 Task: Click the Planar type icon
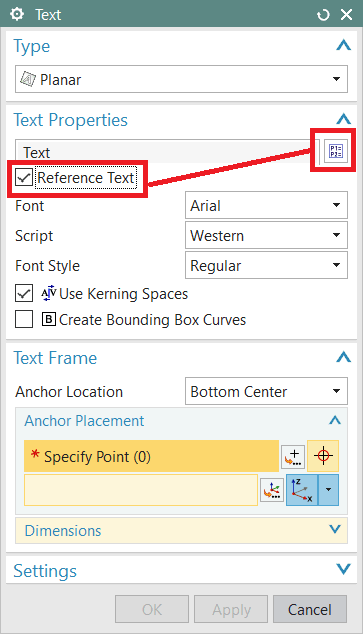click(28, 79)
